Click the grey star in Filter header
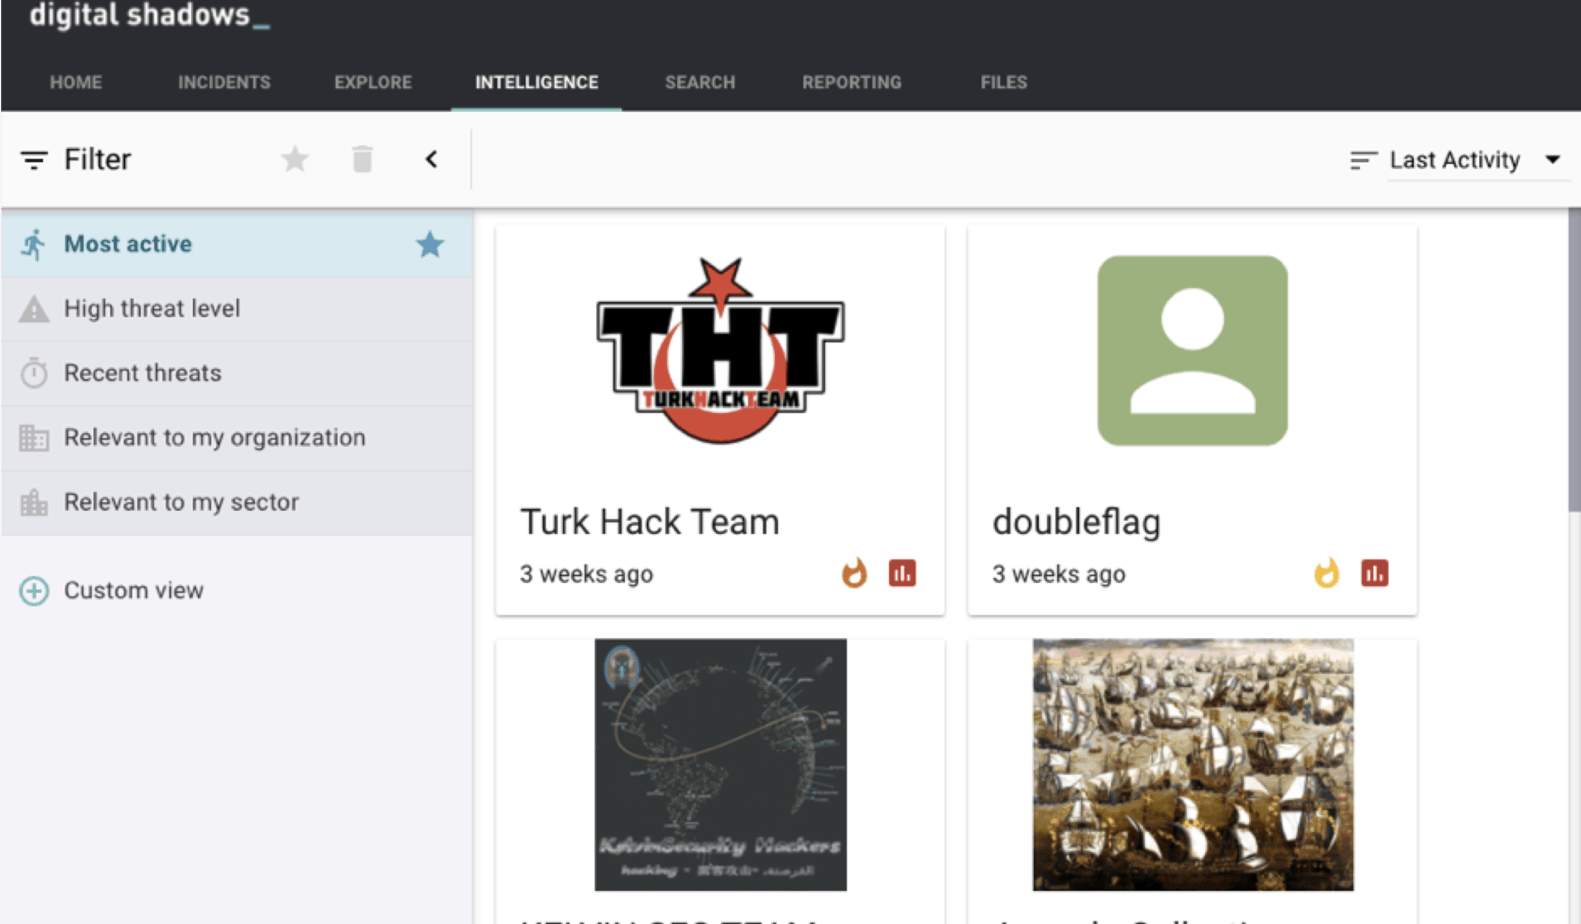1581x924 pixels. tap(295, 159)
